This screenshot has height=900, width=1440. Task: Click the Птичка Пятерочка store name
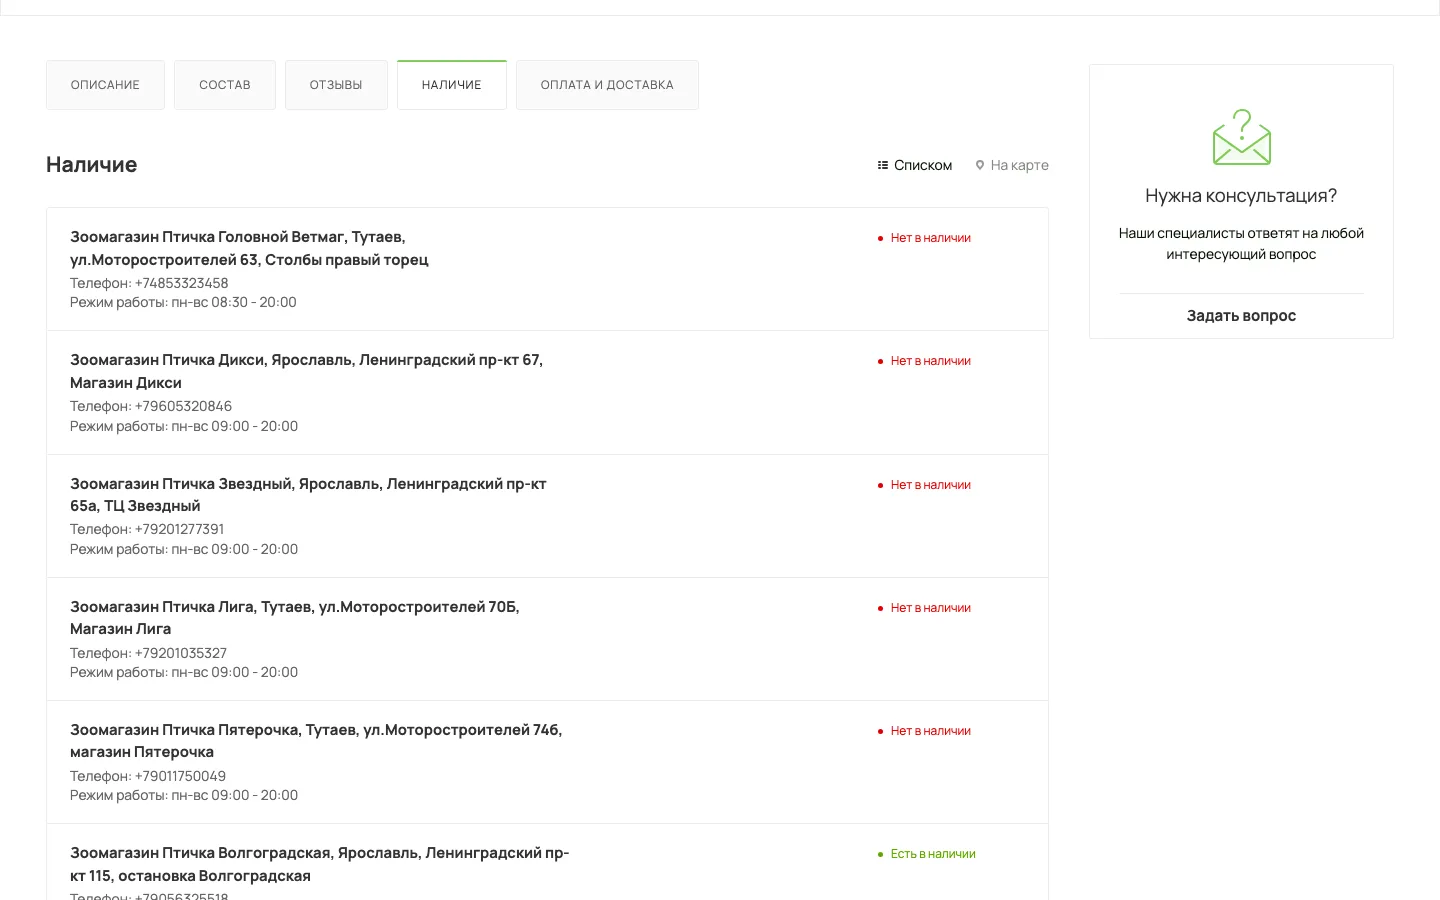click(316, 741)
